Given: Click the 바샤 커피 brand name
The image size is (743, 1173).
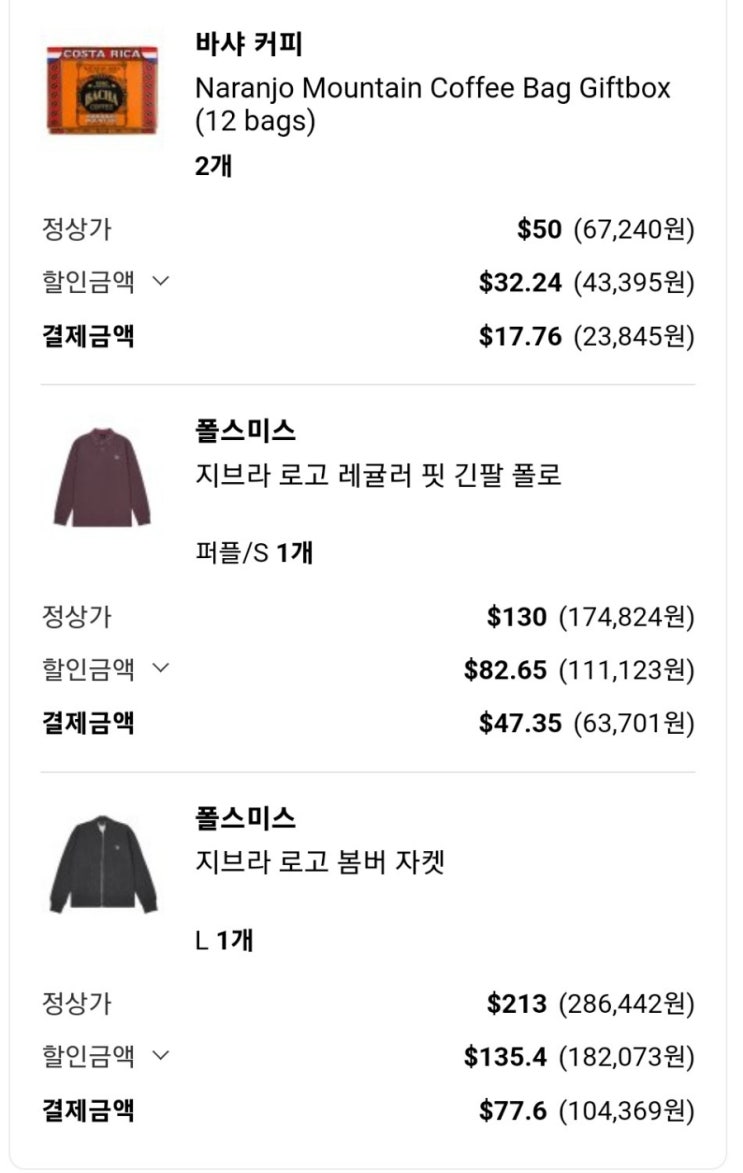Looking at the screenshot, I should coord(248,45).
